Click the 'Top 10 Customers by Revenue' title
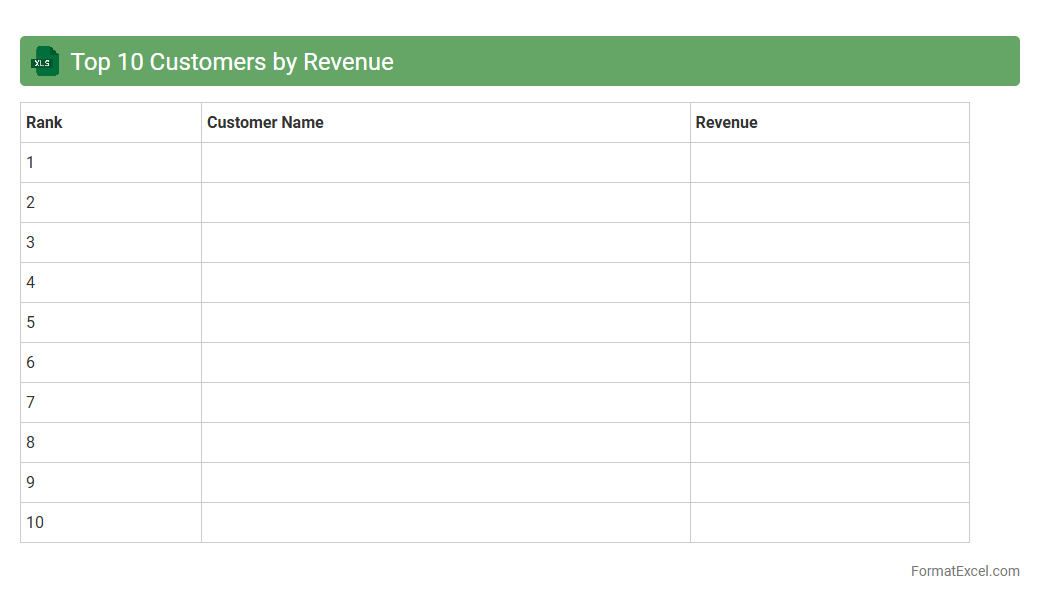The height and width of the screenshot is (600, 1040). (232, 62)
